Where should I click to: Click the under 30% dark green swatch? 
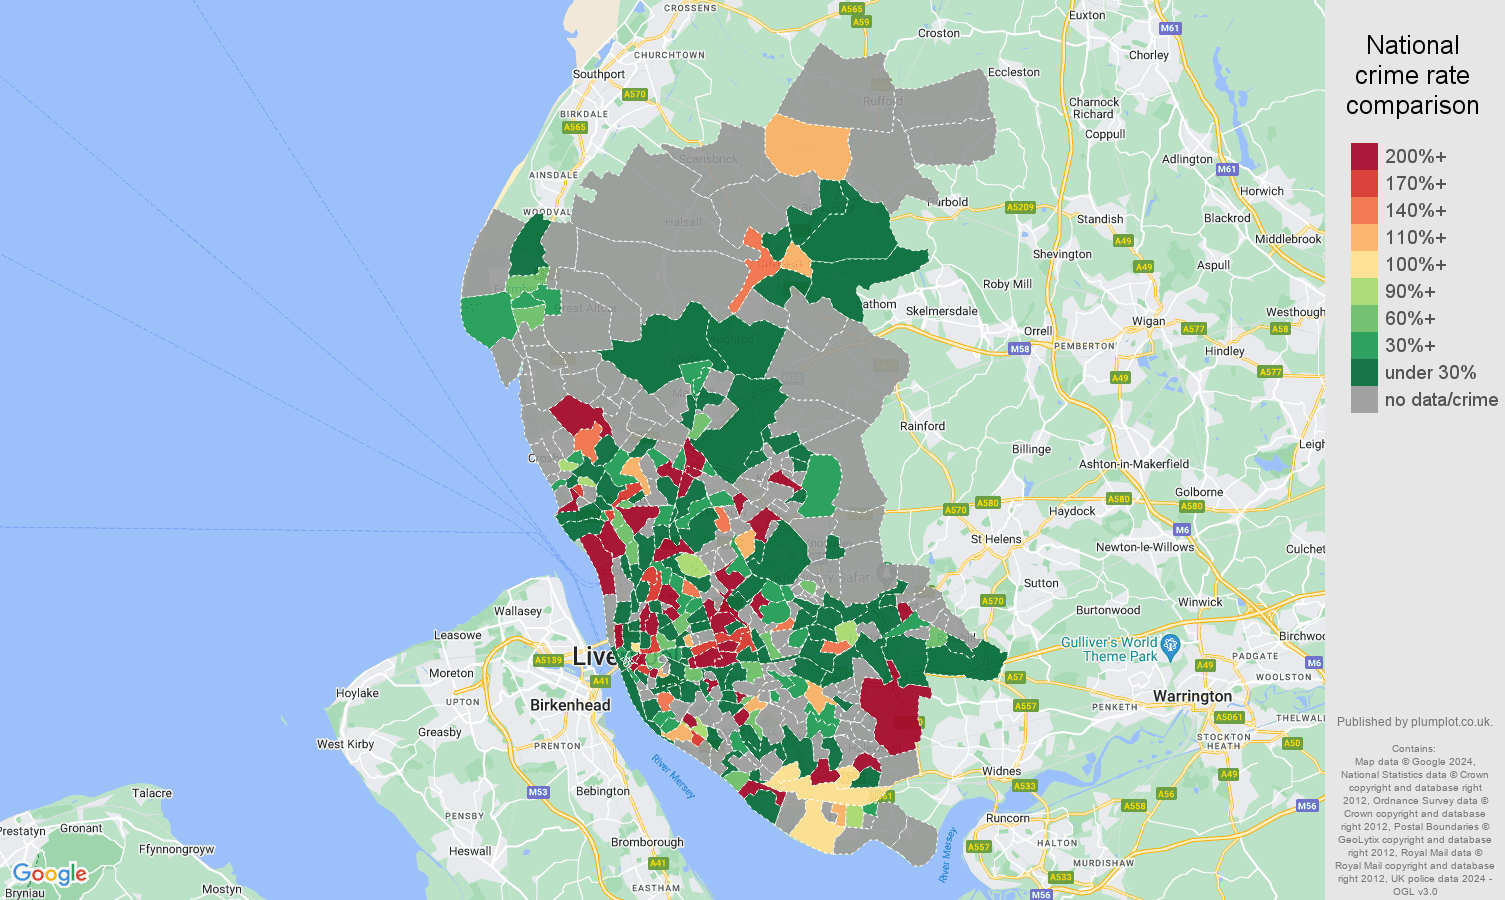click(x=1364, y=372)
